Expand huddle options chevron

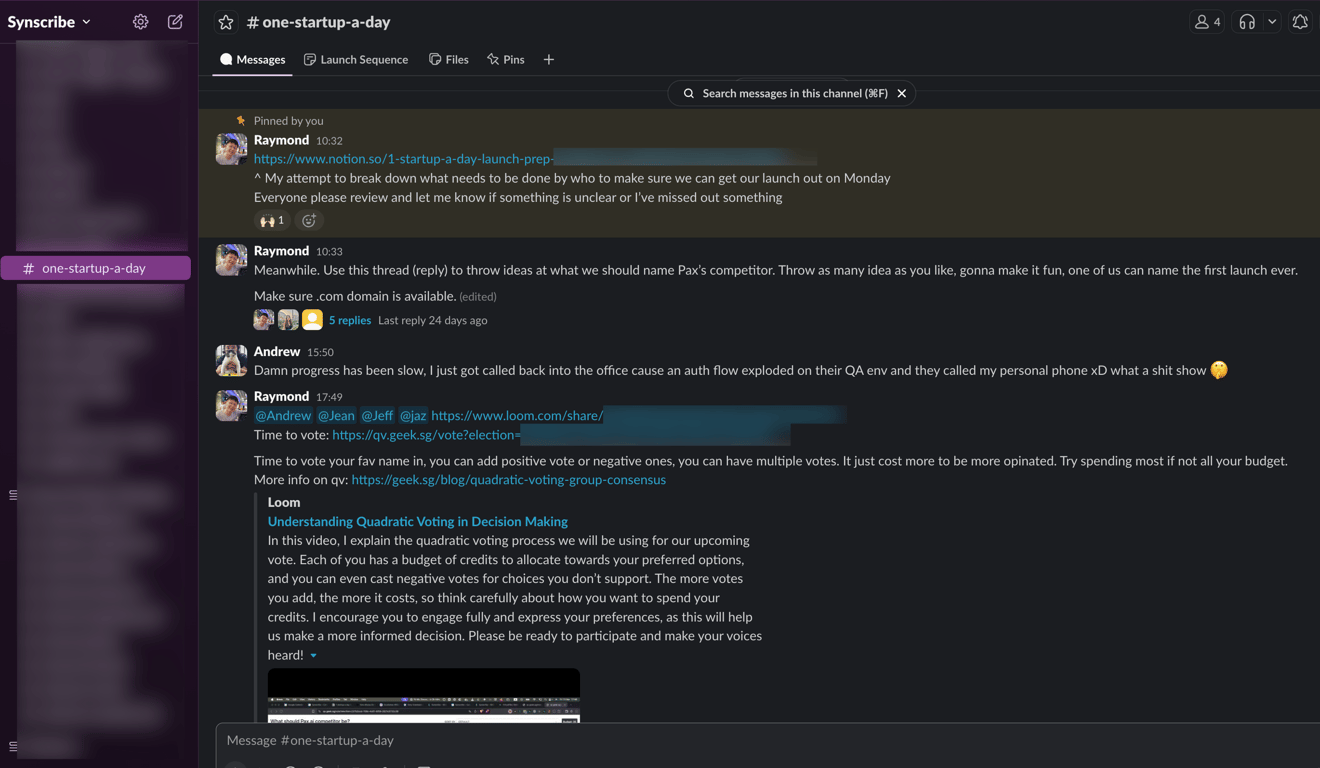1272,22
